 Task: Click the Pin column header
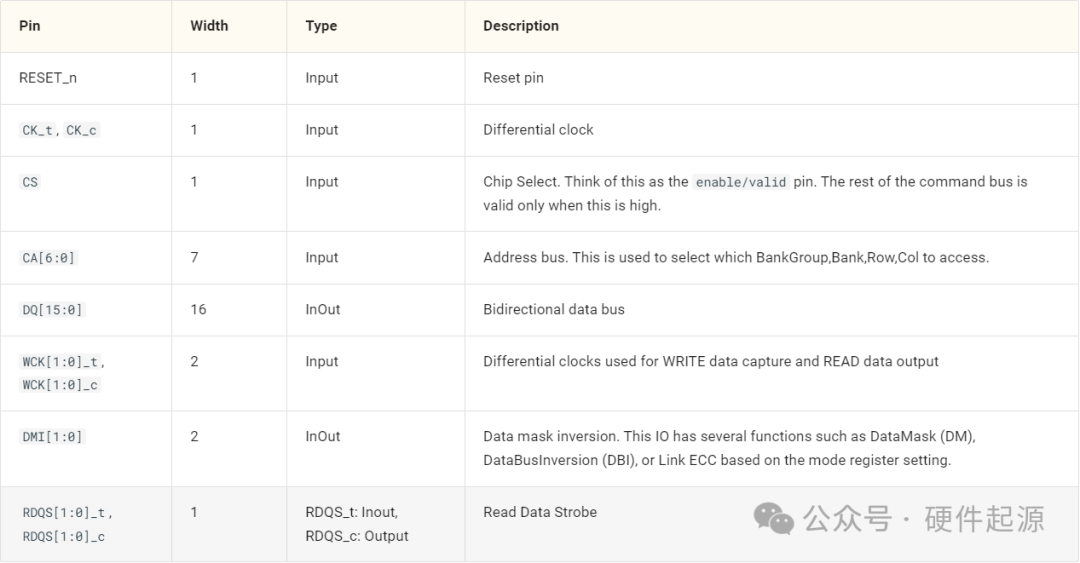[x=30, y=26]
